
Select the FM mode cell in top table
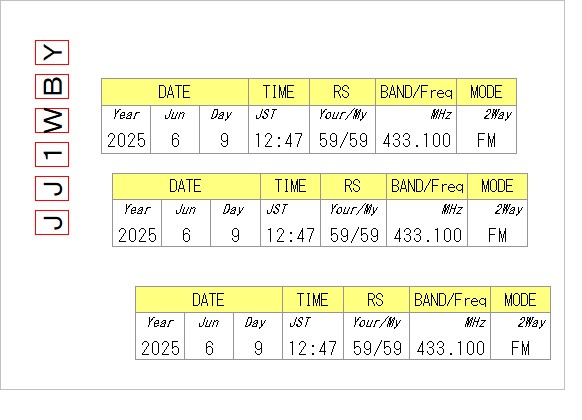coord(486,129)
